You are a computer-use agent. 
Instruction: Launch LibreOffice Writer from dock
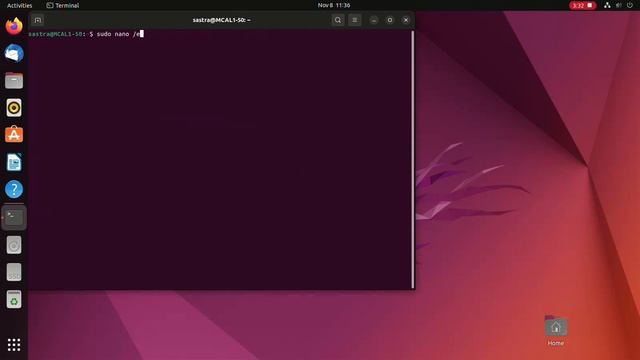(x=14, y=162)
